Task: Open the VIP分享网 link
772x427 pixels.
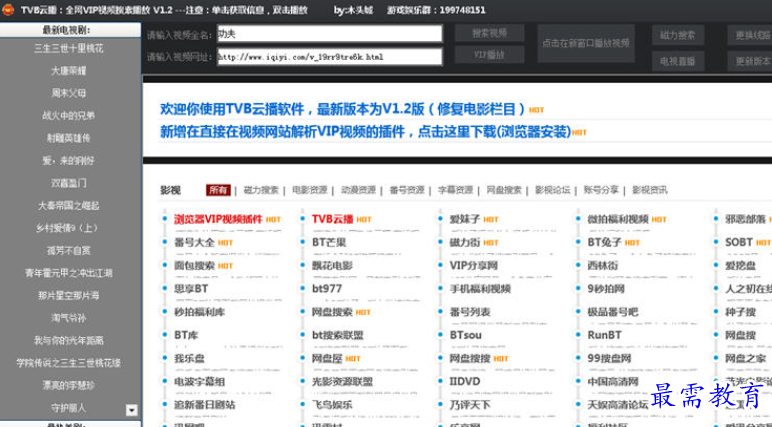Action: 474,265
